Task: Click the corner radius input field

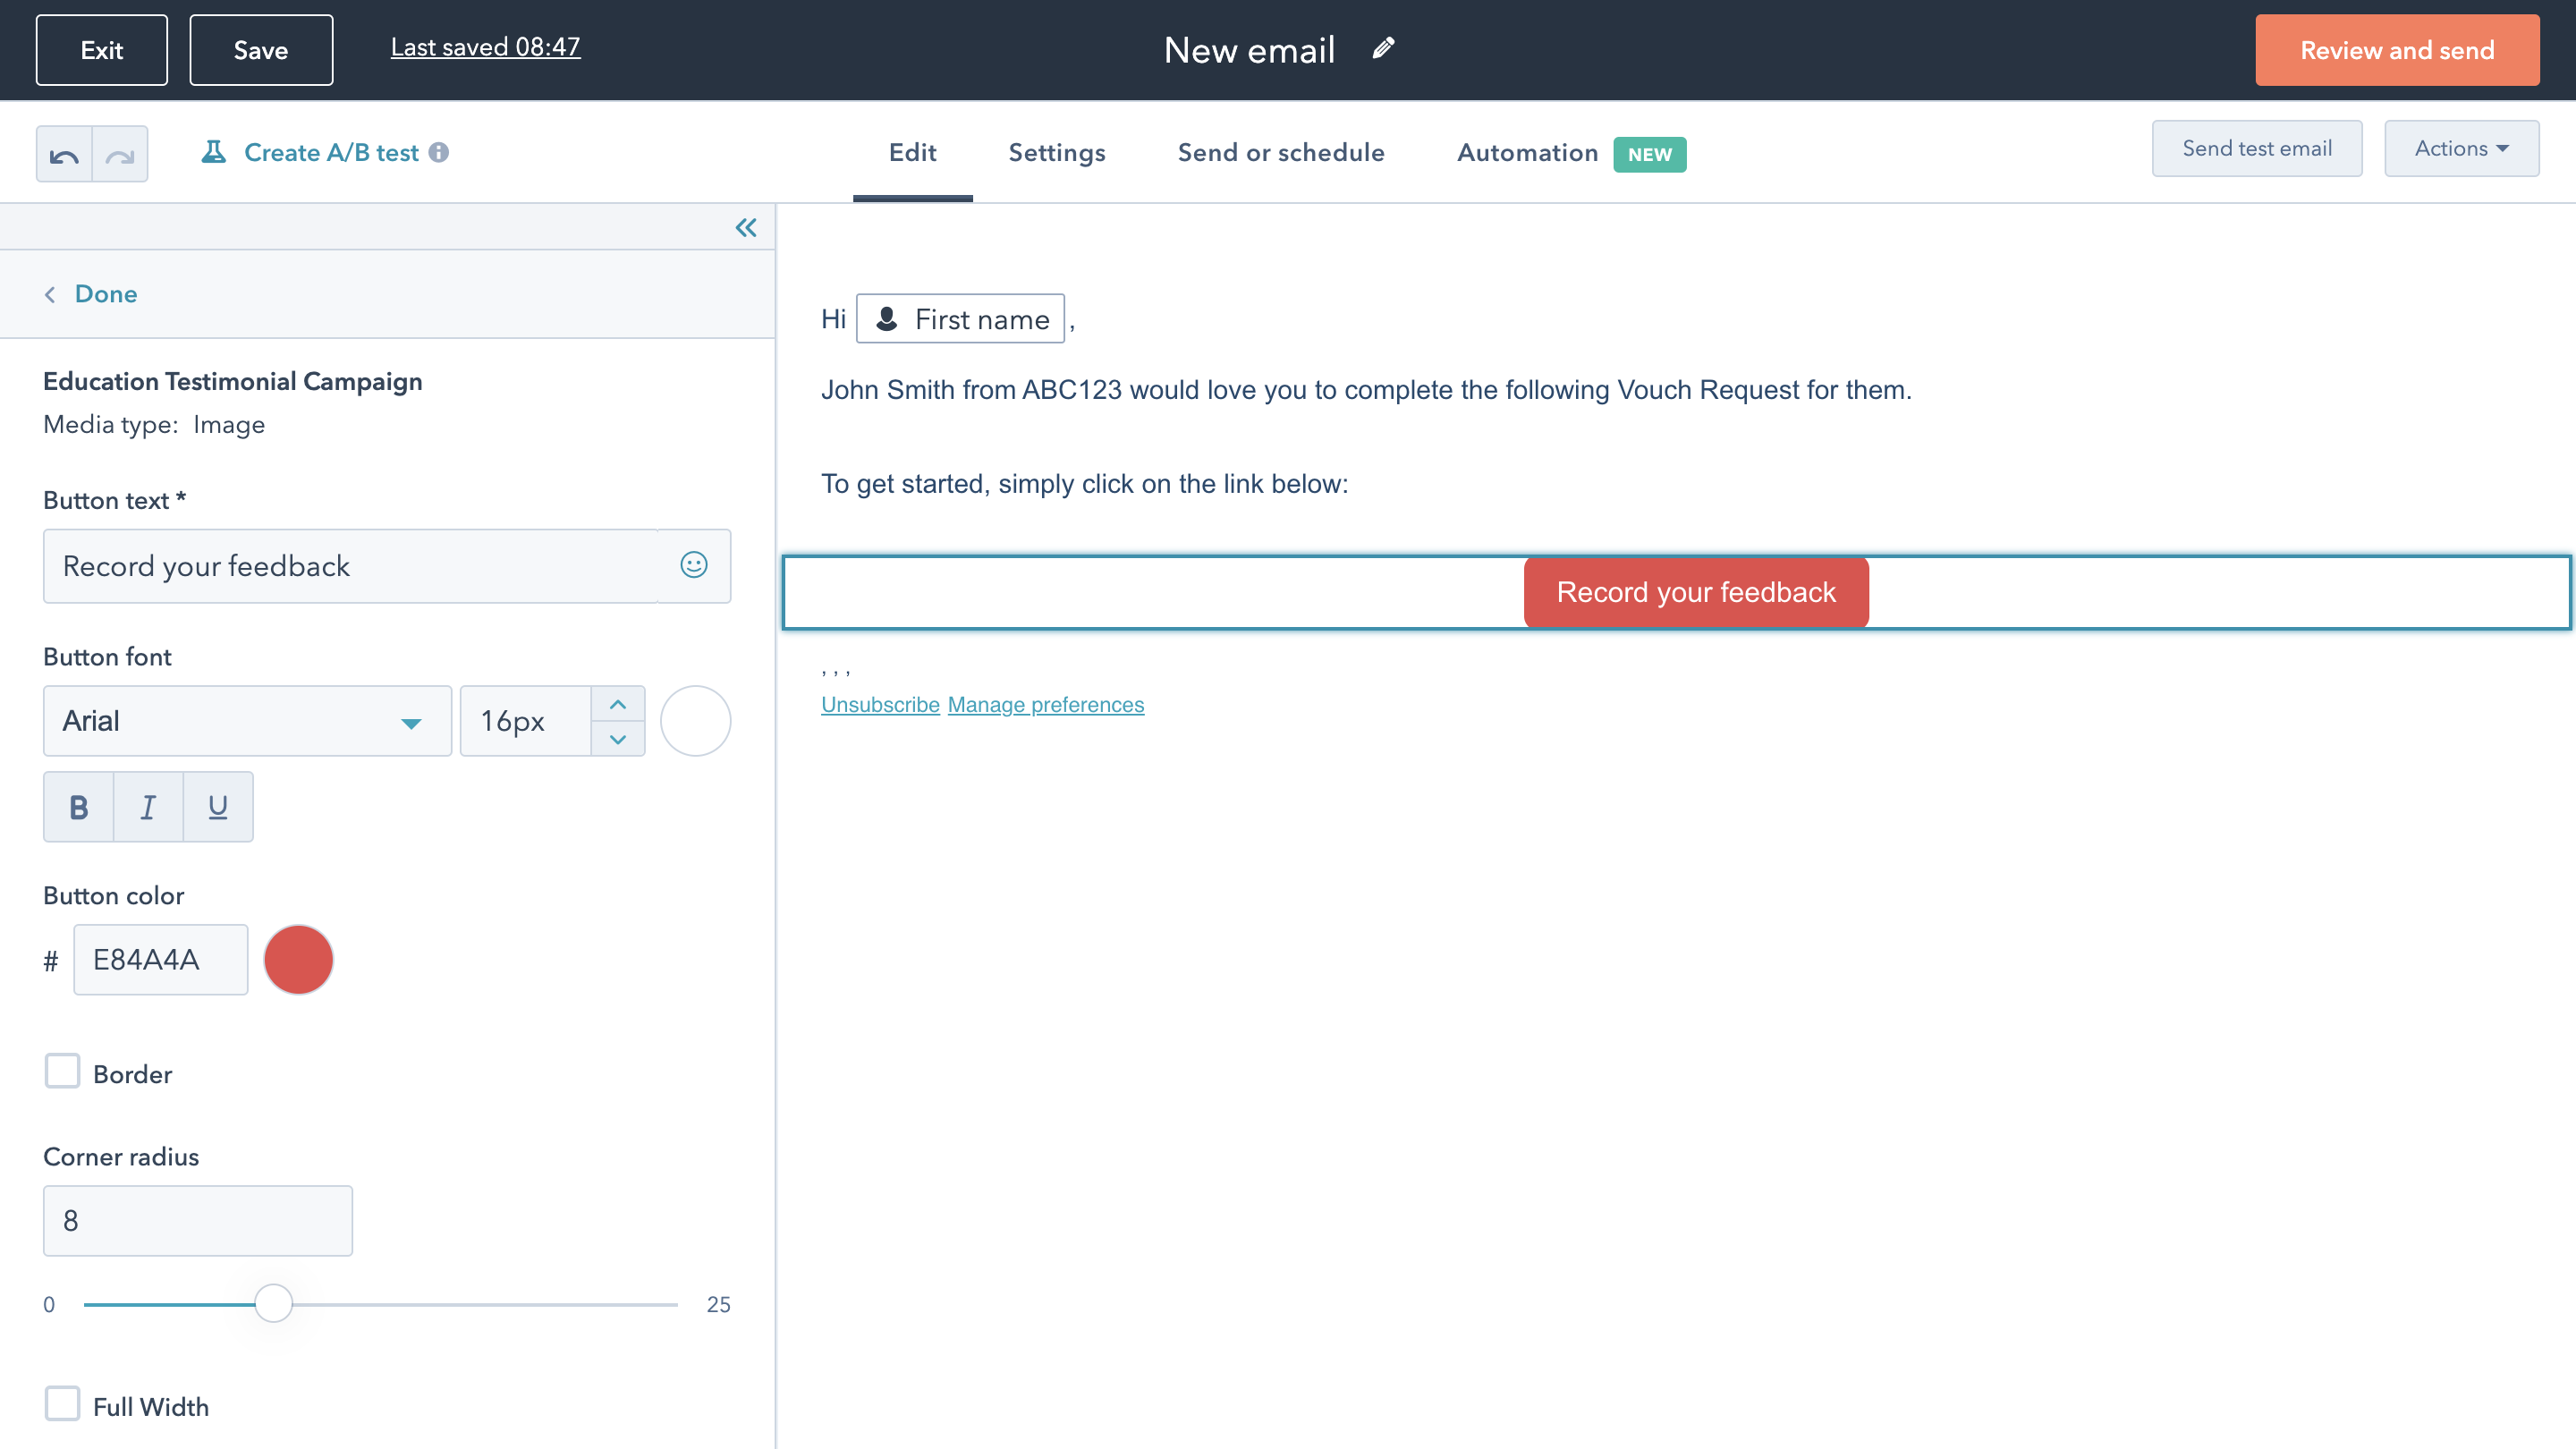Action: [197, 1220]
